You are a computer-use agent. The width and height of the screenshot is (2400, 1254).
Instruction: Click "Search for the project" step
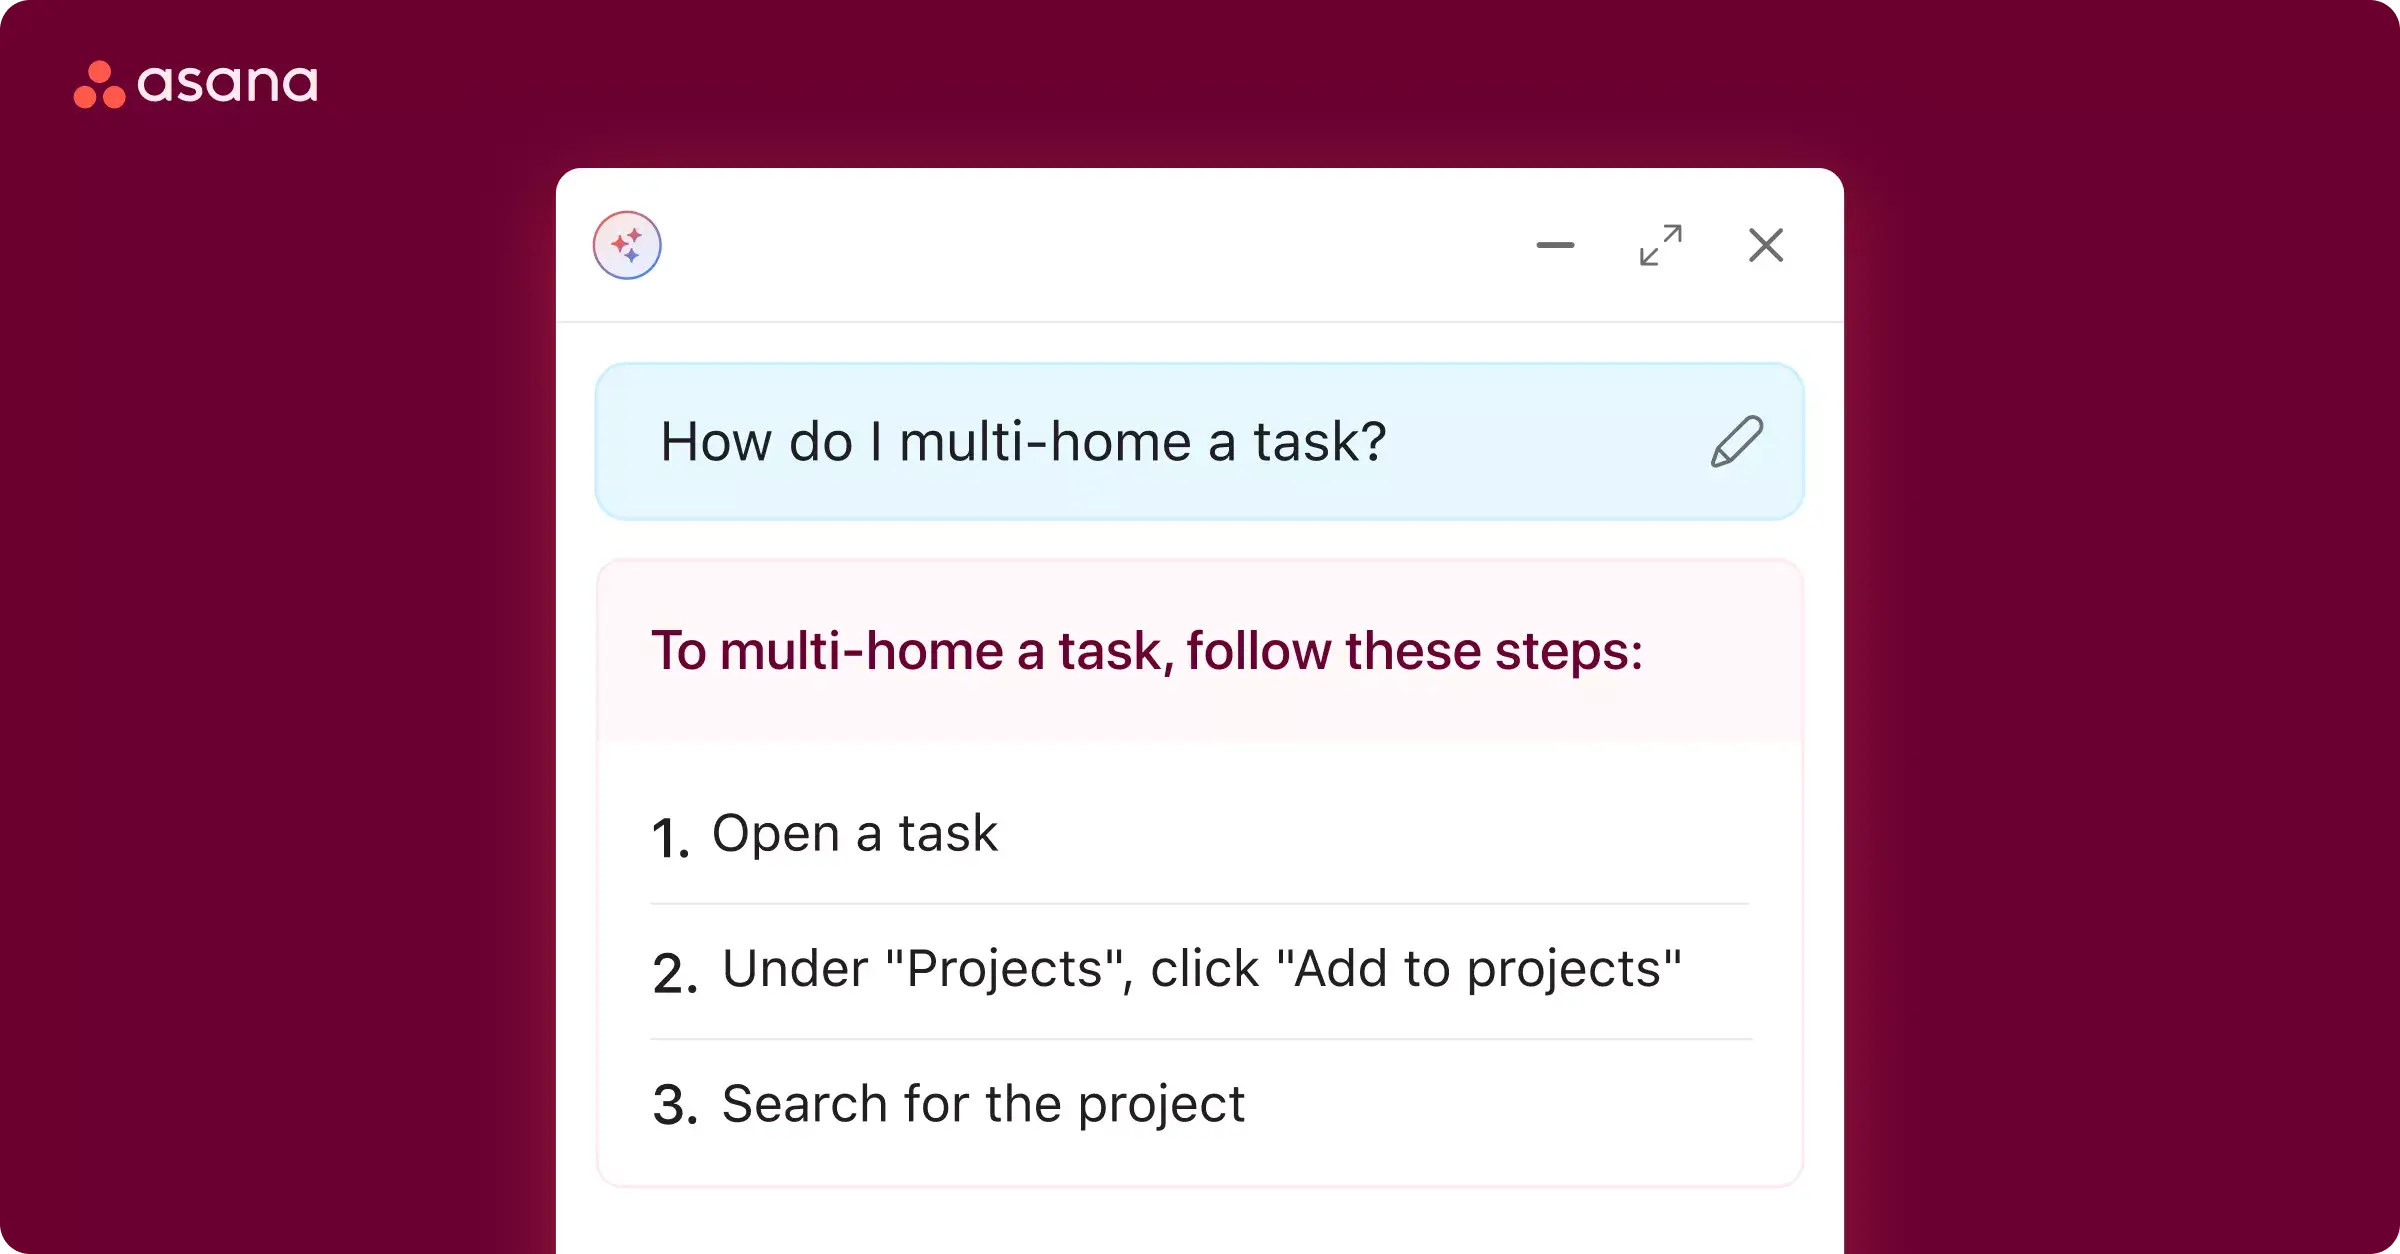pos(983,1104)
